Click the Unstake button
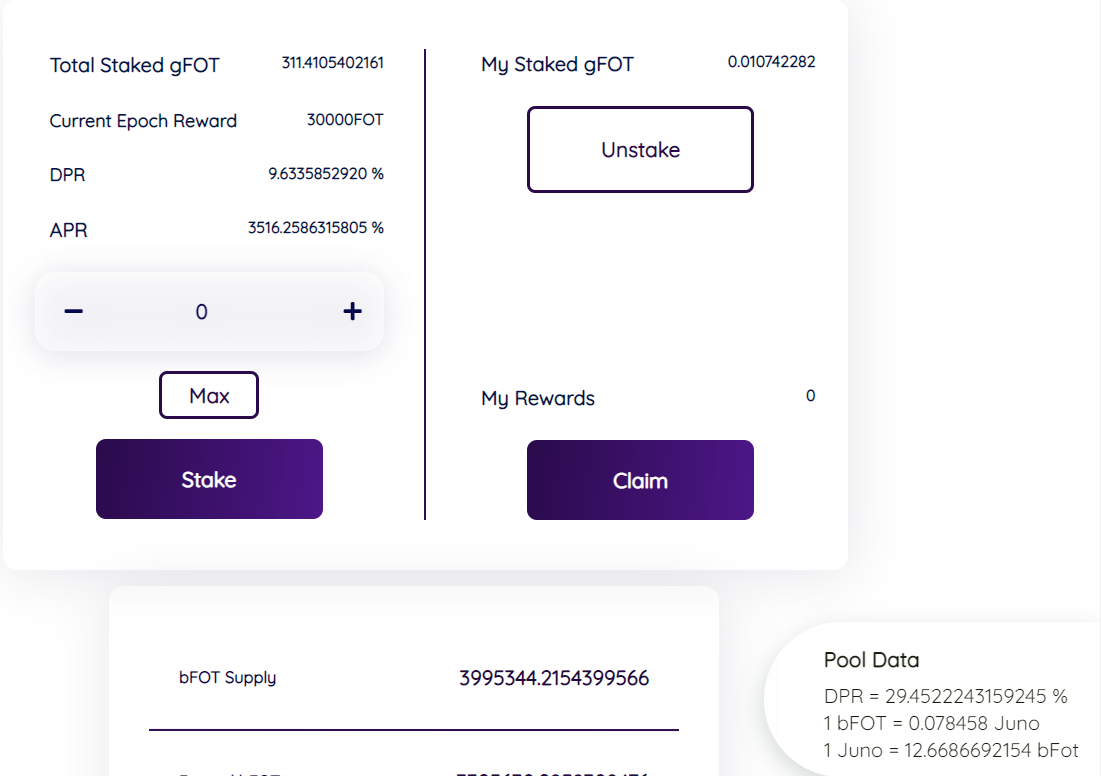Viewport: 1101px width, 776px height. (640, 150)
